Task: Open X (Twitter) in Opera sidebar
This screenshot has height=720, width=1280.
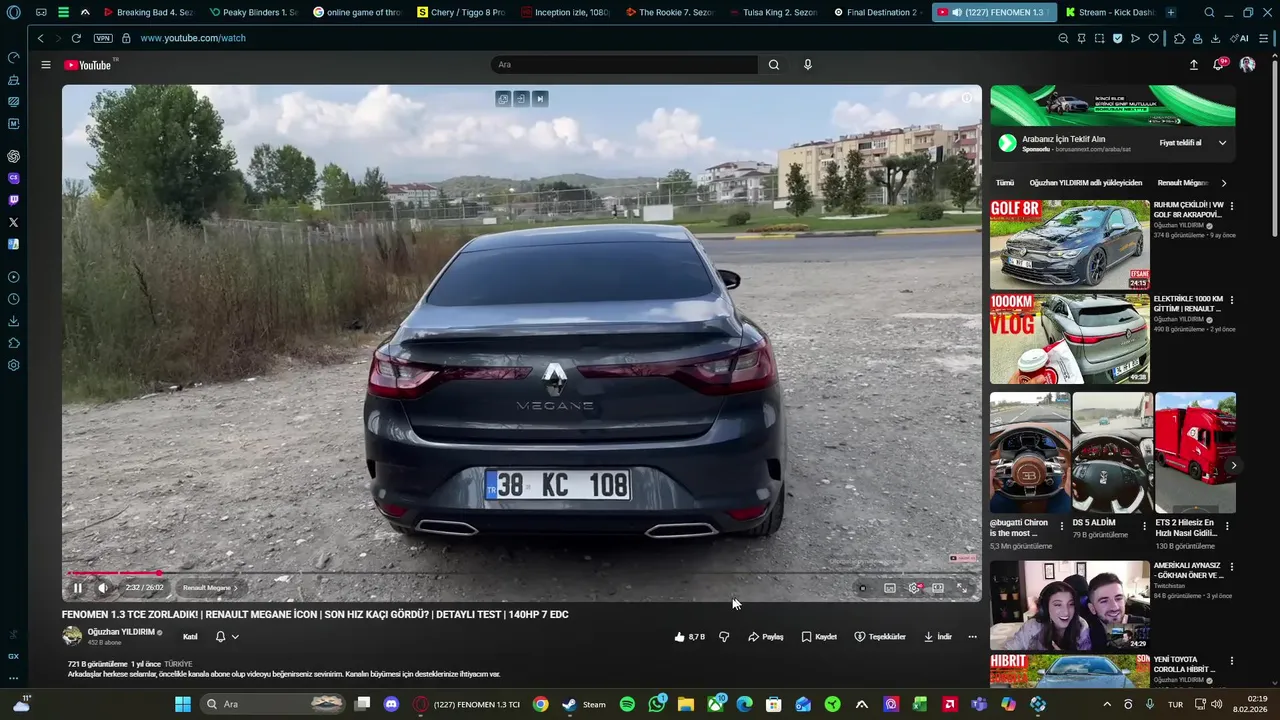Action: [13, 222]
